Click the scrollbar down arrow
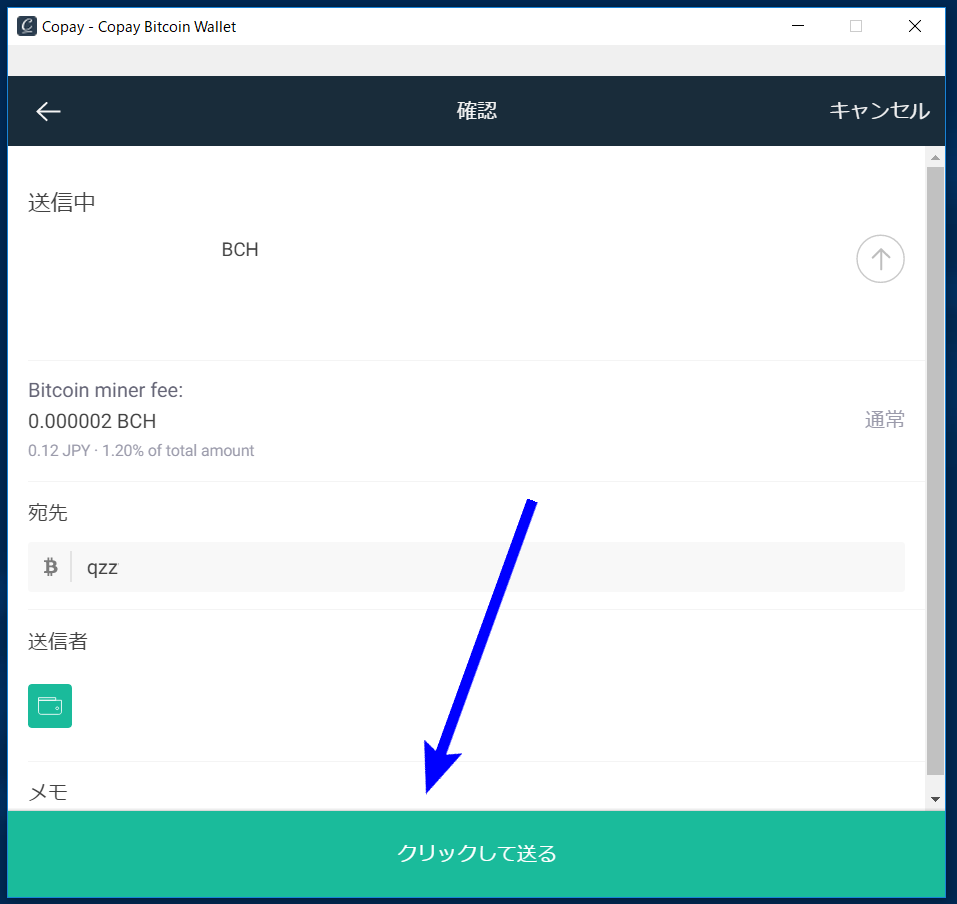Screen dimensions: 957x904 tap(935, 799)
